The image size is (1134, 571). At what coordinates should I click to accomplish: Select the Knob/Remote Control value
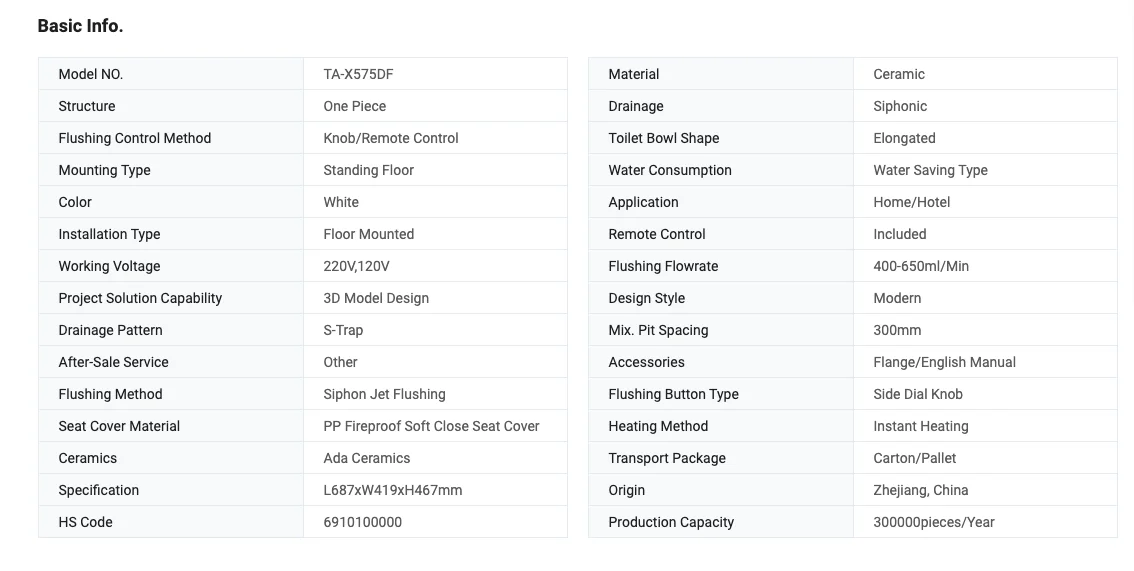(x=391, y=138)
